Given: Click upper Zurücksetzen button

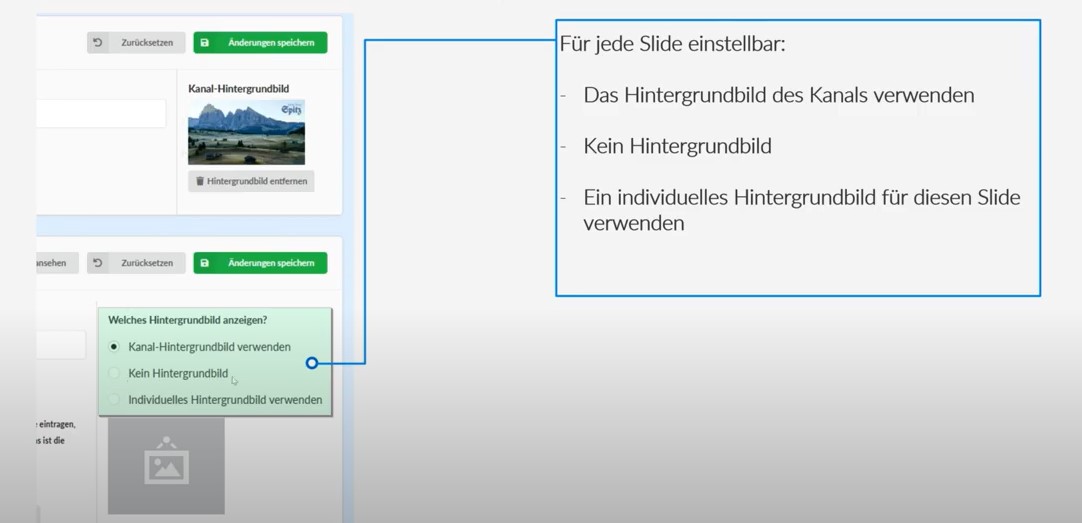Looking at the screenshot, I should pyautogui.click(x=136, y=43).
